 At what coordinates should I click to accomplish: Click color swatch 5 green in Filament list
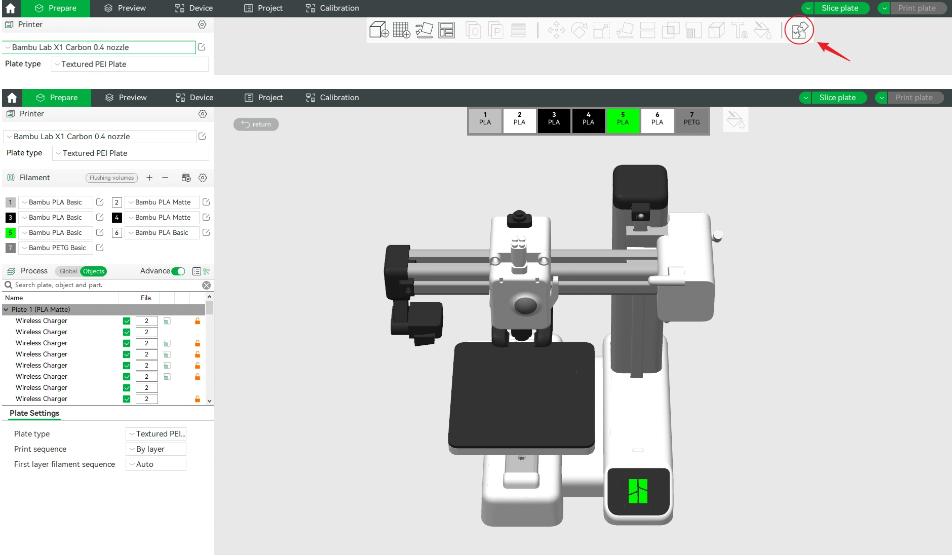tap(10, 232)
